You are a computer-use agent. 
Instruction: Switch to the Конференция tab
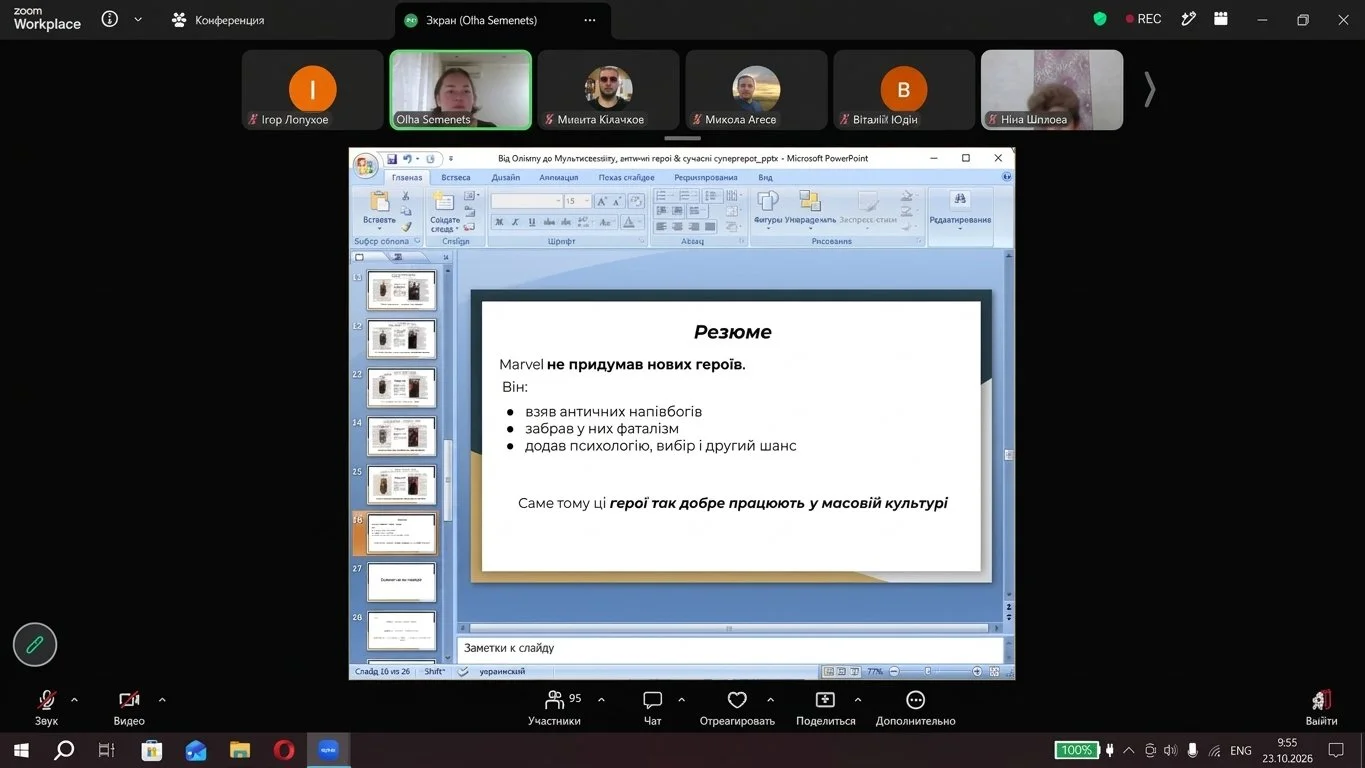pyautogui.click(x=218, y=20)
